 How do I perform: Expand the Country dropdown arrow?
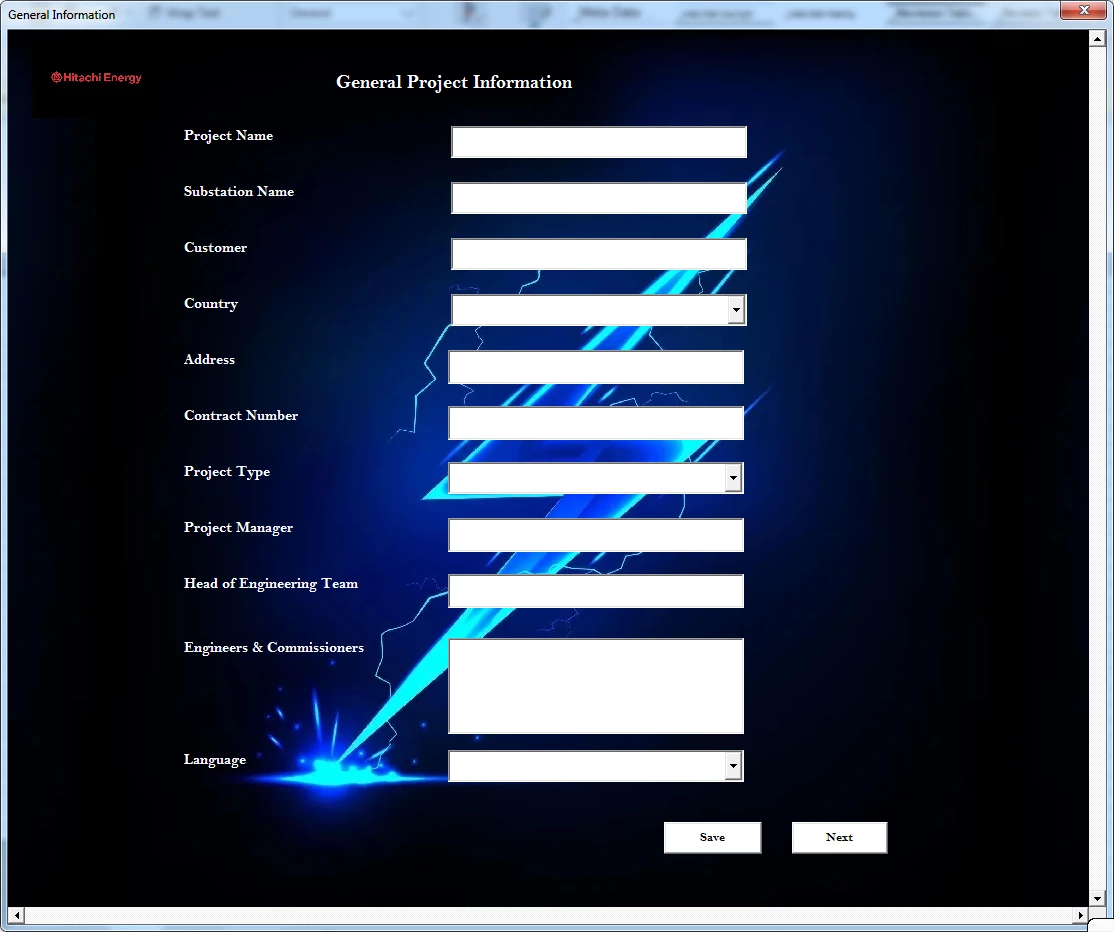click(x=736, y=311)
